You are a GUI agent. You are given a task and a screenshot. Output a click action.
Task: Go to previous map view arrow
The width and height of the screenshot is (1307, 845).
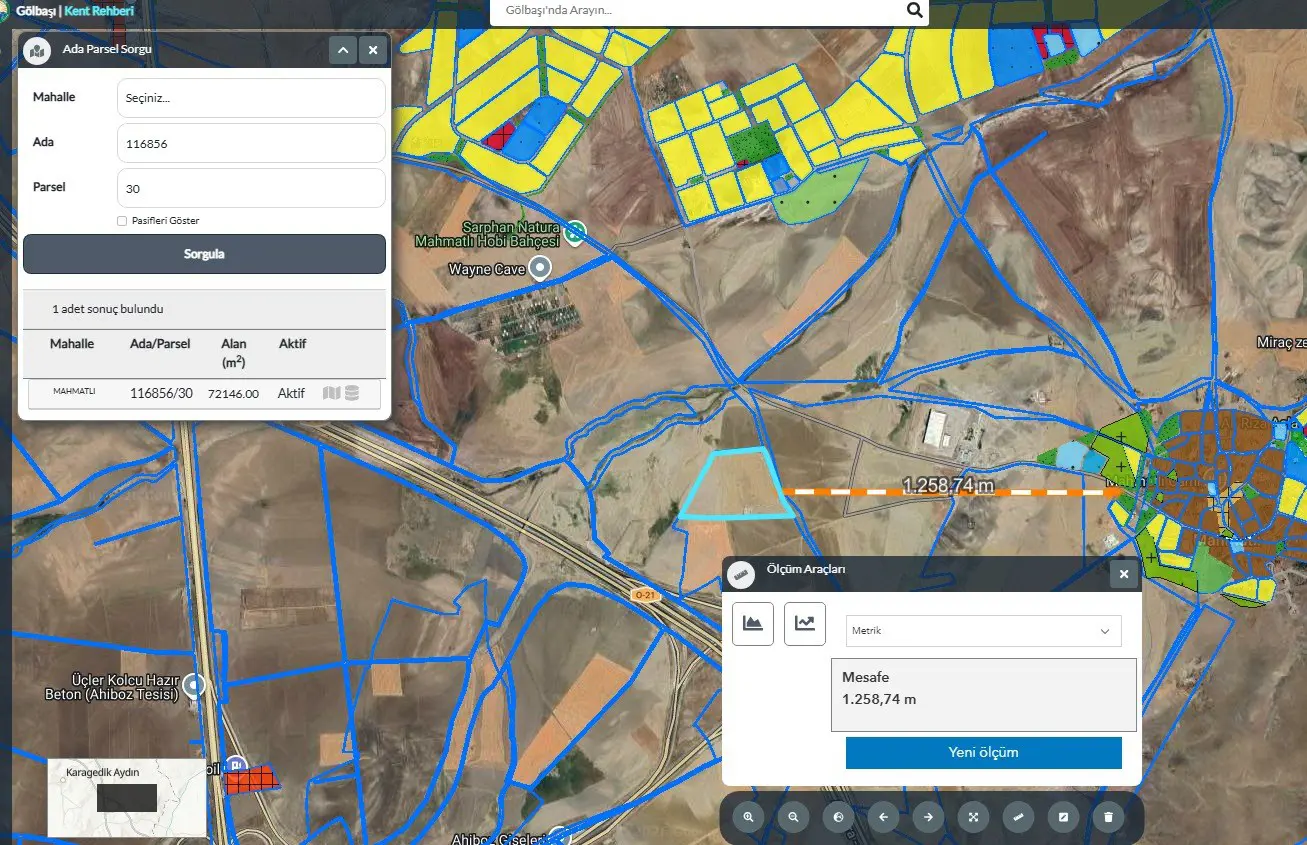(883, 817)
